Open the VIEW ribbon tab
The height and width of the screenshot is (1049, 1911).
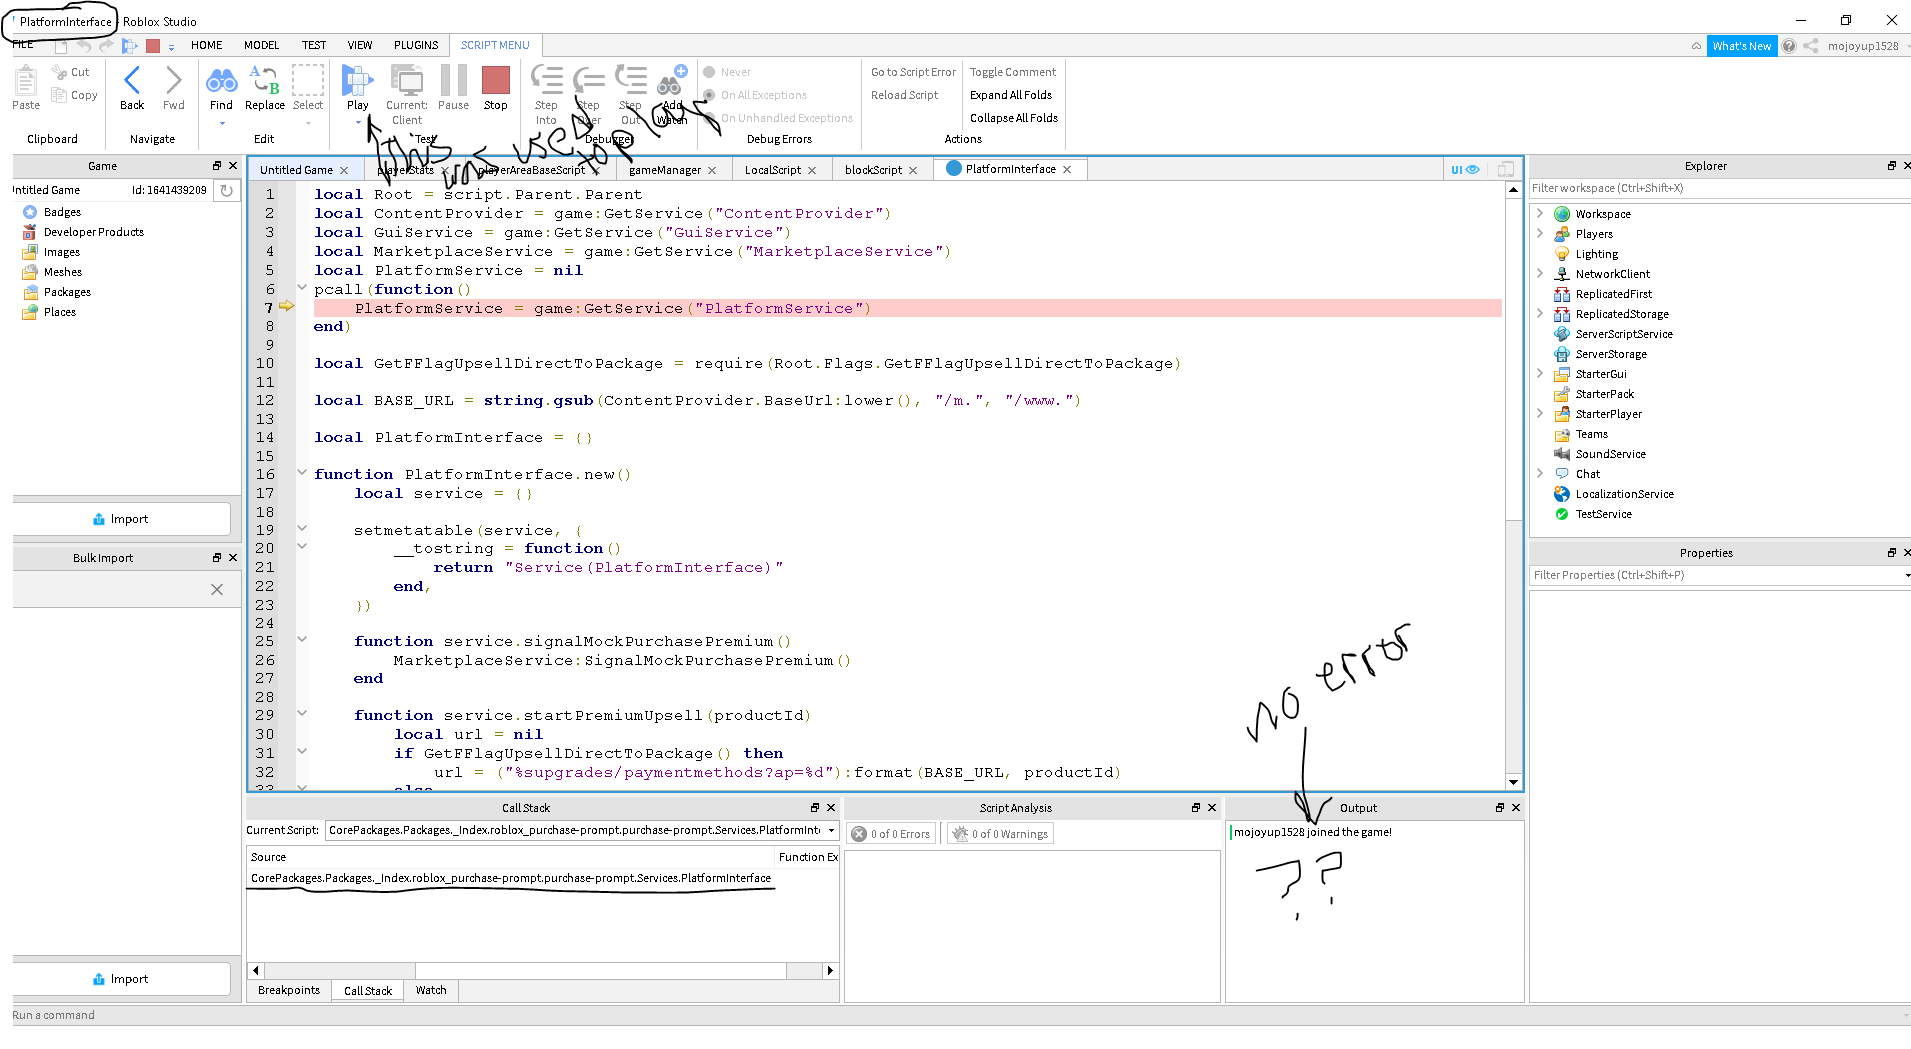pyautogui.click(x=360, y=45)
